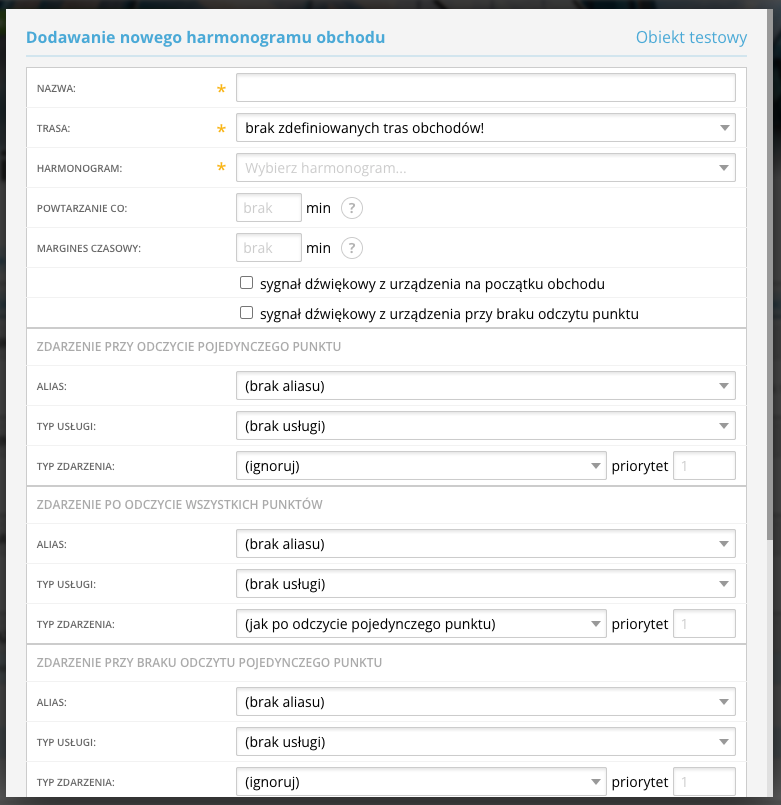Open Typ usługi dropdown under single point read
Image resolution: width=781 pixels, height=805 pixels.
[485, 426]
